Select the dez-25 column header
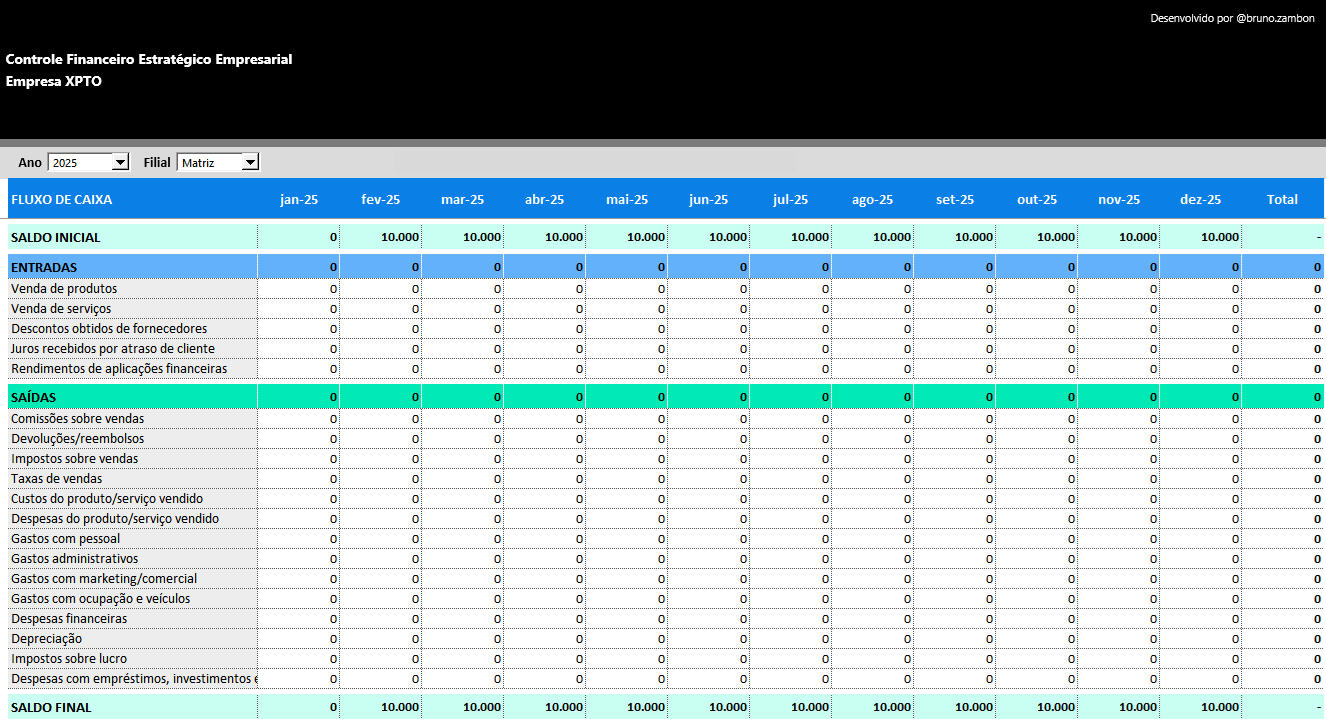The height and width of the screenshot is (721, 1326). tap(1200, 199)
